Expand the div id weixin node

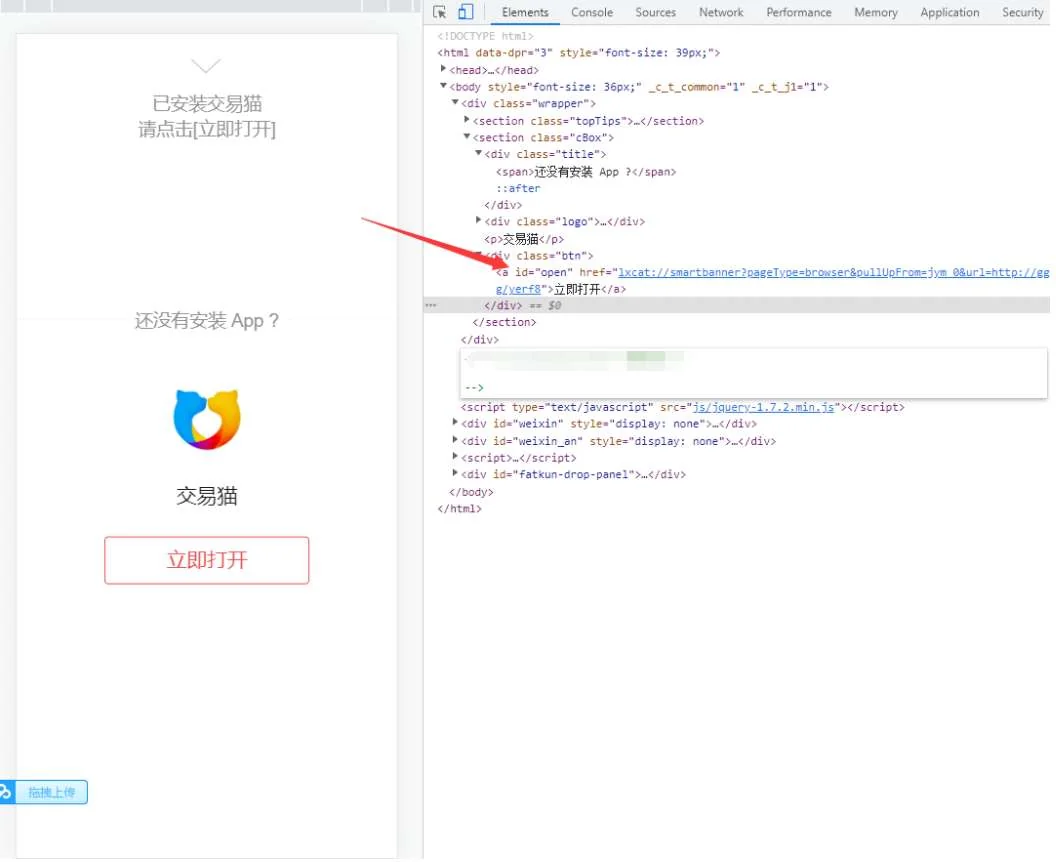pos(456,424)
